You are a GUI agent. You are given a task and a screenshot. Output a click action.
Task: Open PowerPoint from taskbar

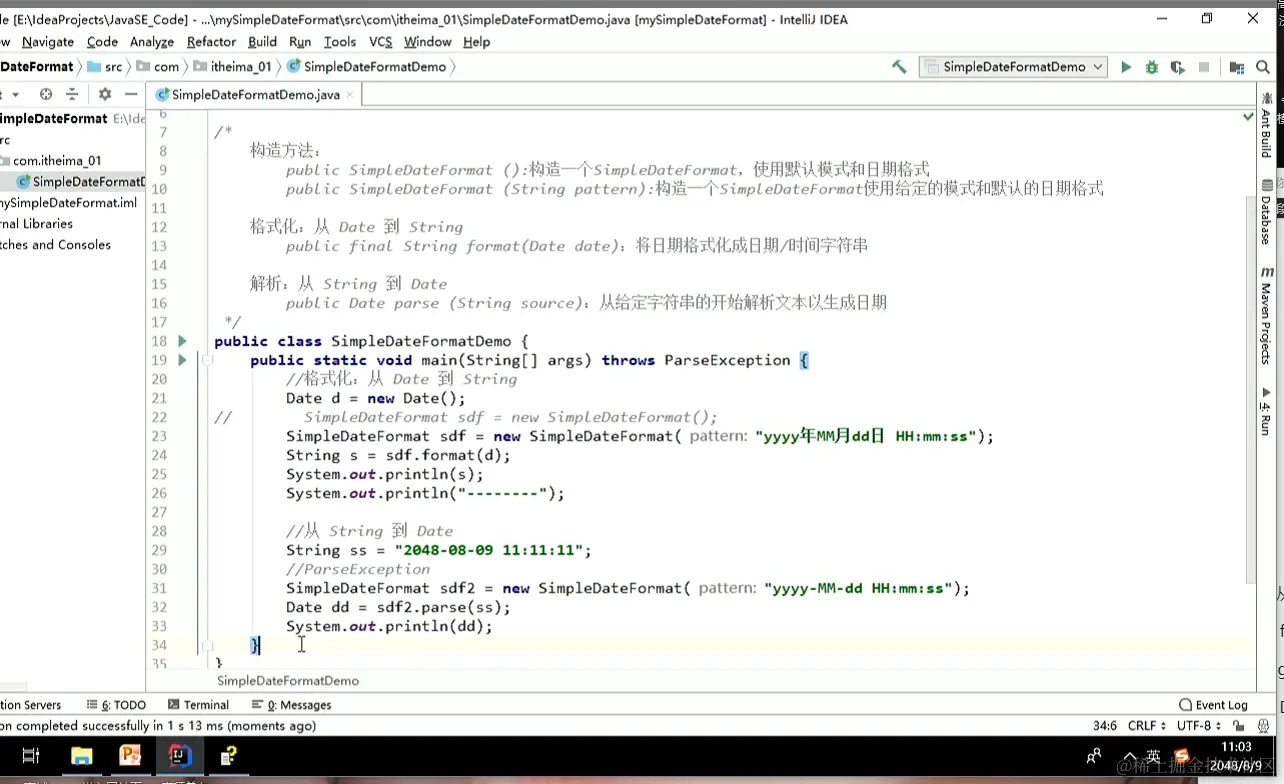(130, 756)
